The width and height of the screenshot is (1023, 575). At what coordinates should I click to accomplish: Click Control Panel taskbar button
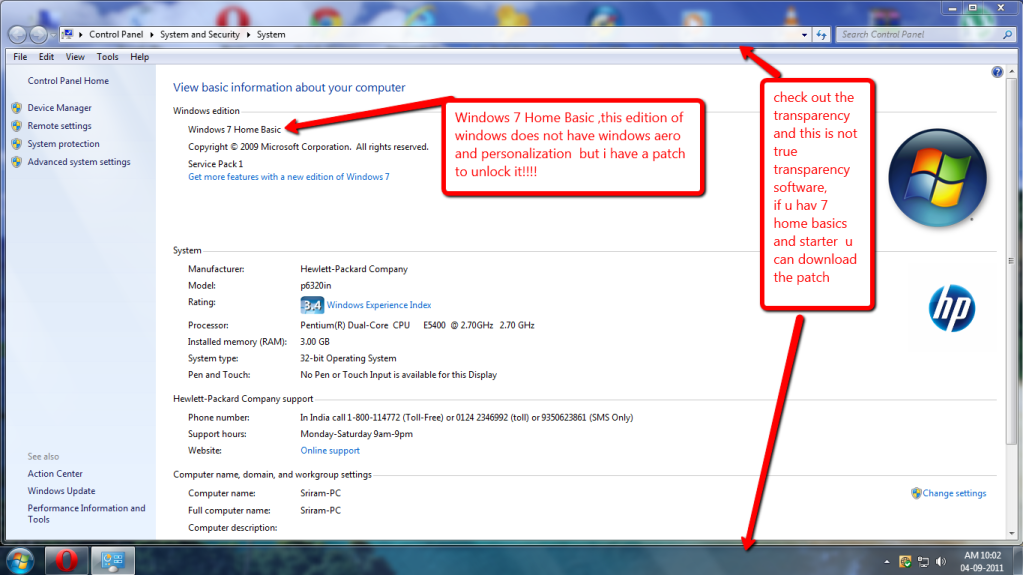112,561
